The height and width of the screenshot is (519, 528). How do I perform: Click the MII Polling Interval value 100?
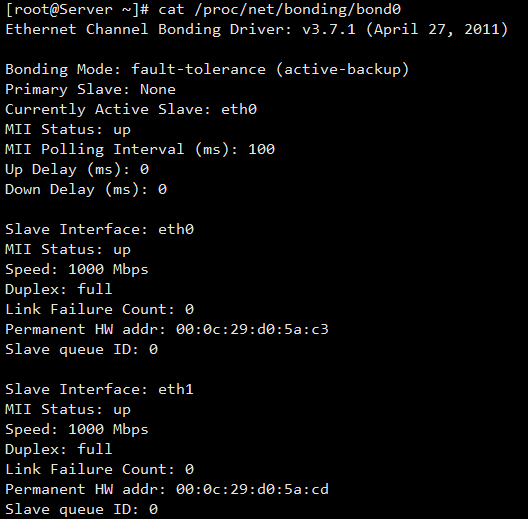coord(262,149)
